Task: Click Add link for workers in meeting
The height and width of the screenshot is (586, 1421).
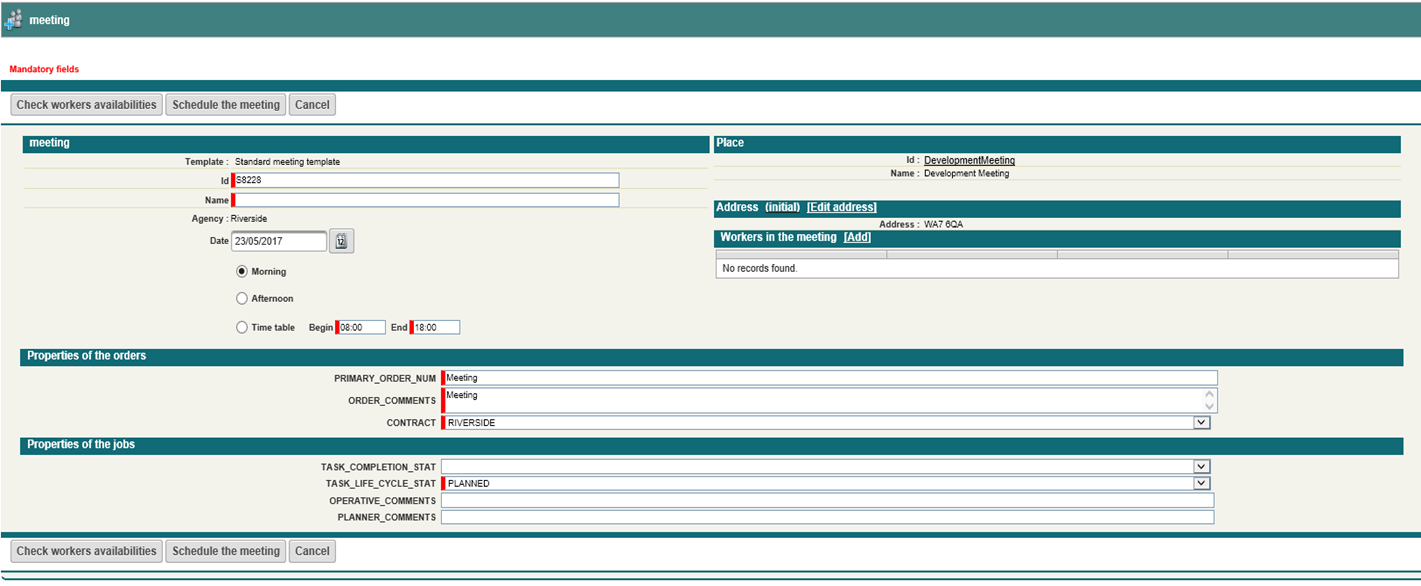Action: pyautogui.click(x=857, y=238)
